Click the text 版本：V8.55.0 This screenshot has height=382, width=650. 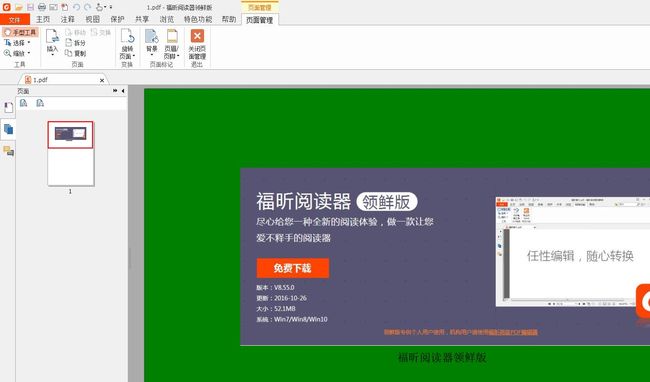coord(275,287)
